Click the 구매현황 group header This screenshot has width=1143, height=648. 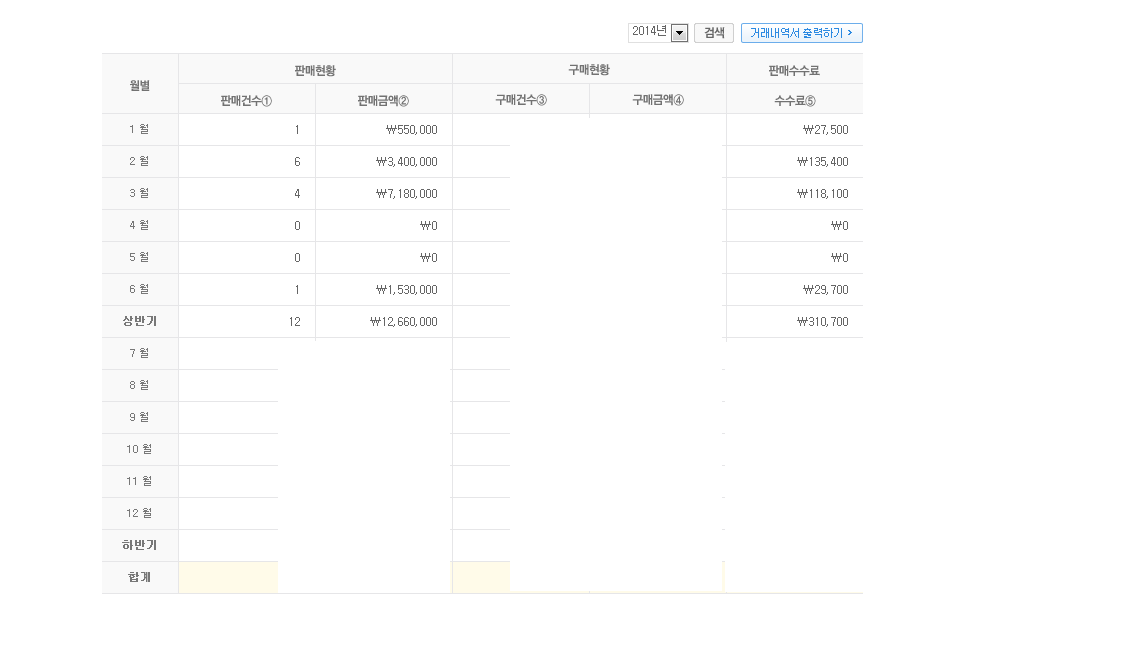pos(589,70)
